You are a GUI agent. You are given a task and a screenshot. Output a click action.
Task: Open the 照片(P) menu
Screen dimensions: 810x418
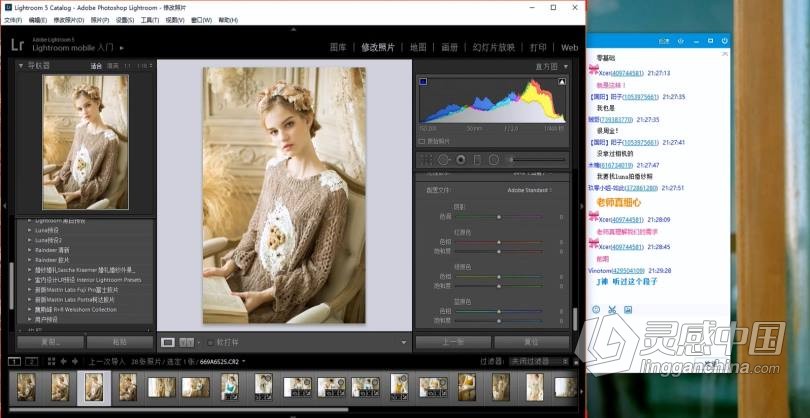[x=100, y=20]
